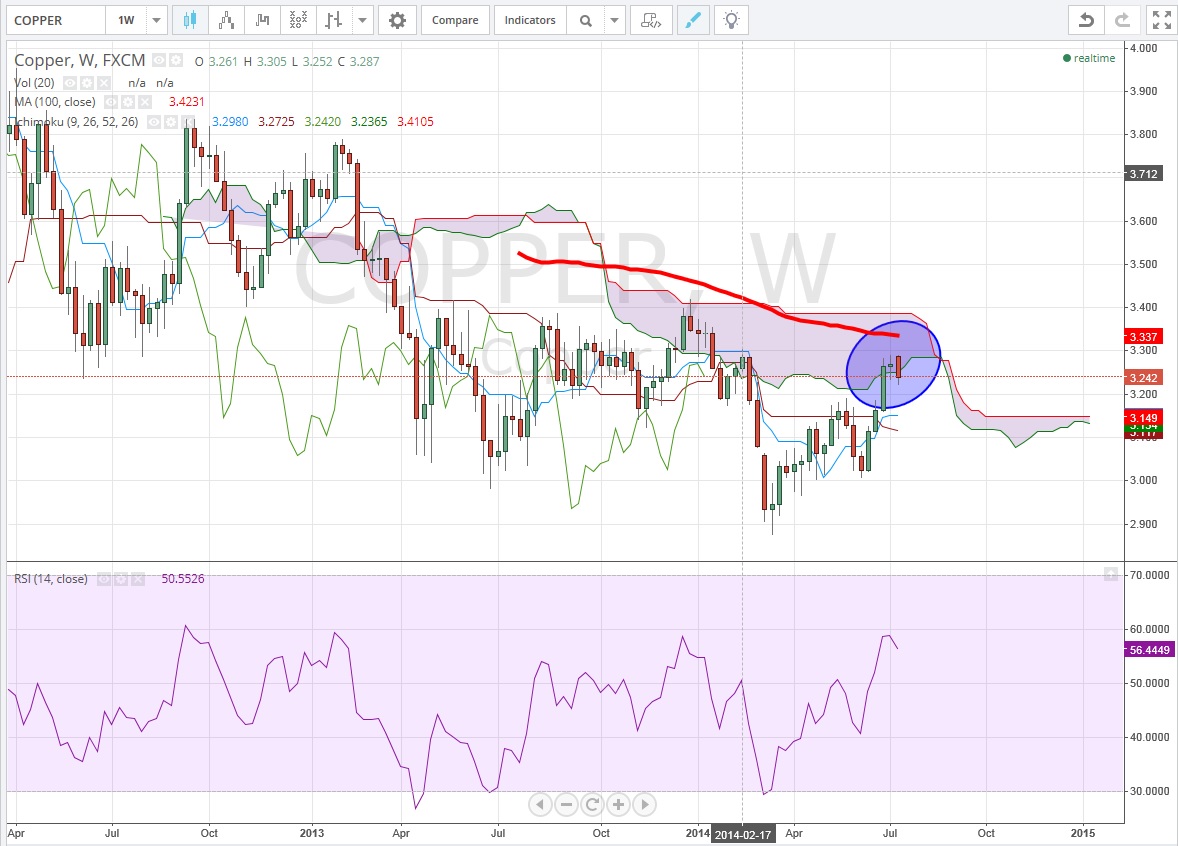This screenshot has height=846, width=1178.
Task: Toggle visibility of the Ichimoku indicator
Action: [156, 122]
